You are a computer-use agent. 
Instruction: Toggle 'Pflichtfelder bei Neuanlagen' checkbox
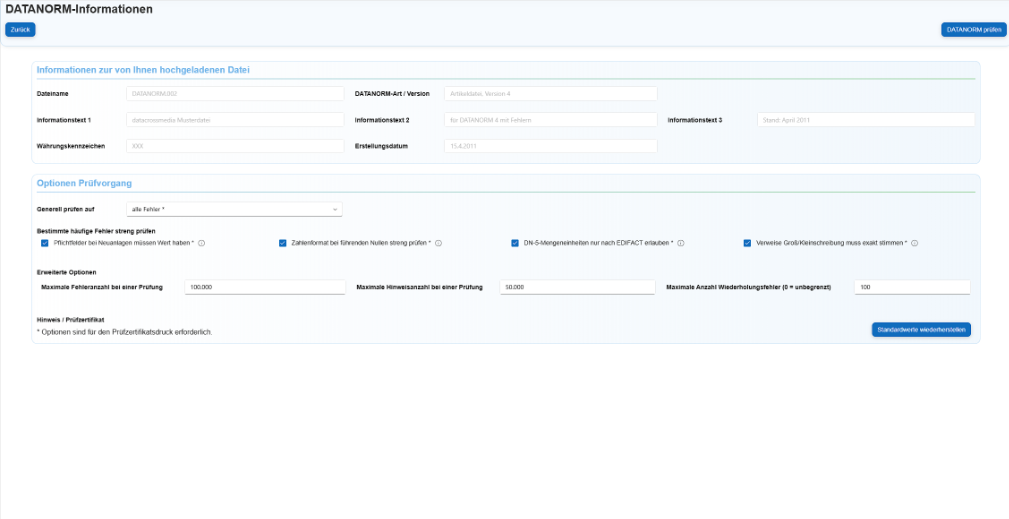[45, 243]
